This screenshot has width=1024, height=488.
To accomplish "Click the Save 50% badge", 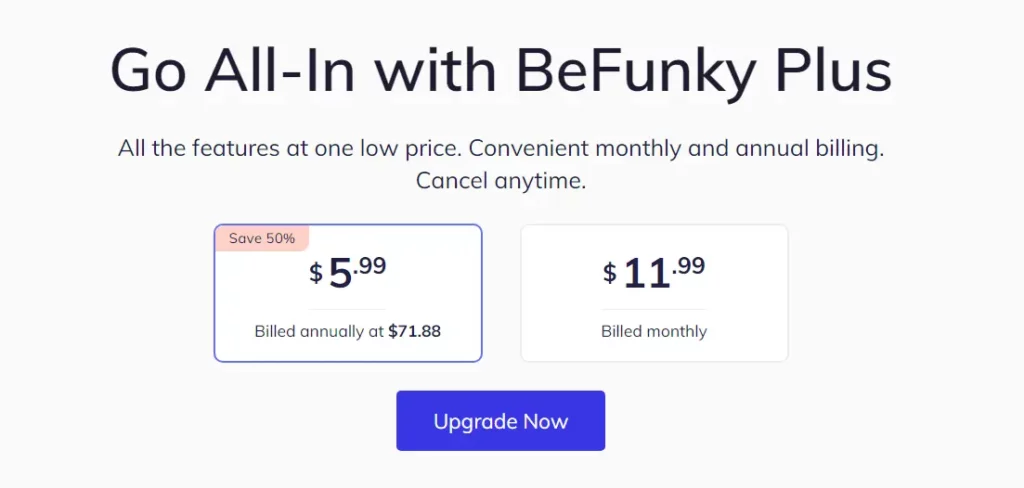I will (x=262, y=238).
